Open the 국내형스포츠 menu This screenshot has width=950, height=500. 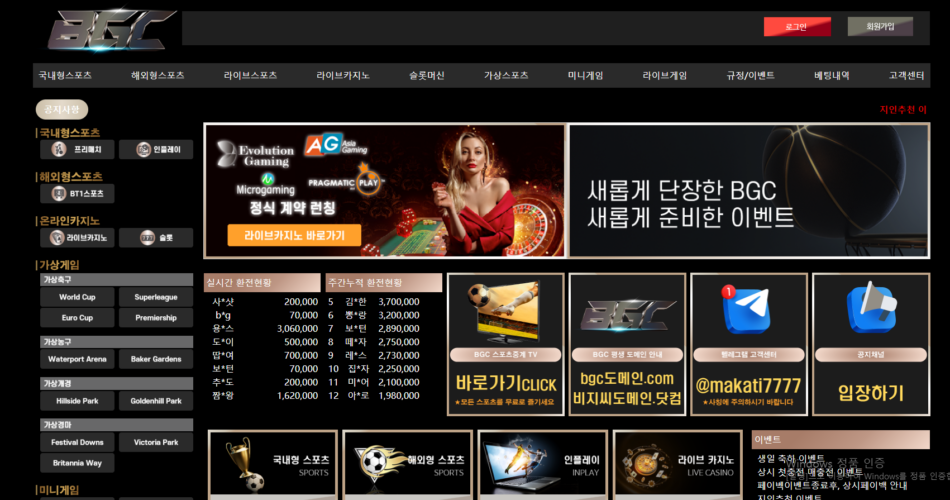tap(65, 76)
